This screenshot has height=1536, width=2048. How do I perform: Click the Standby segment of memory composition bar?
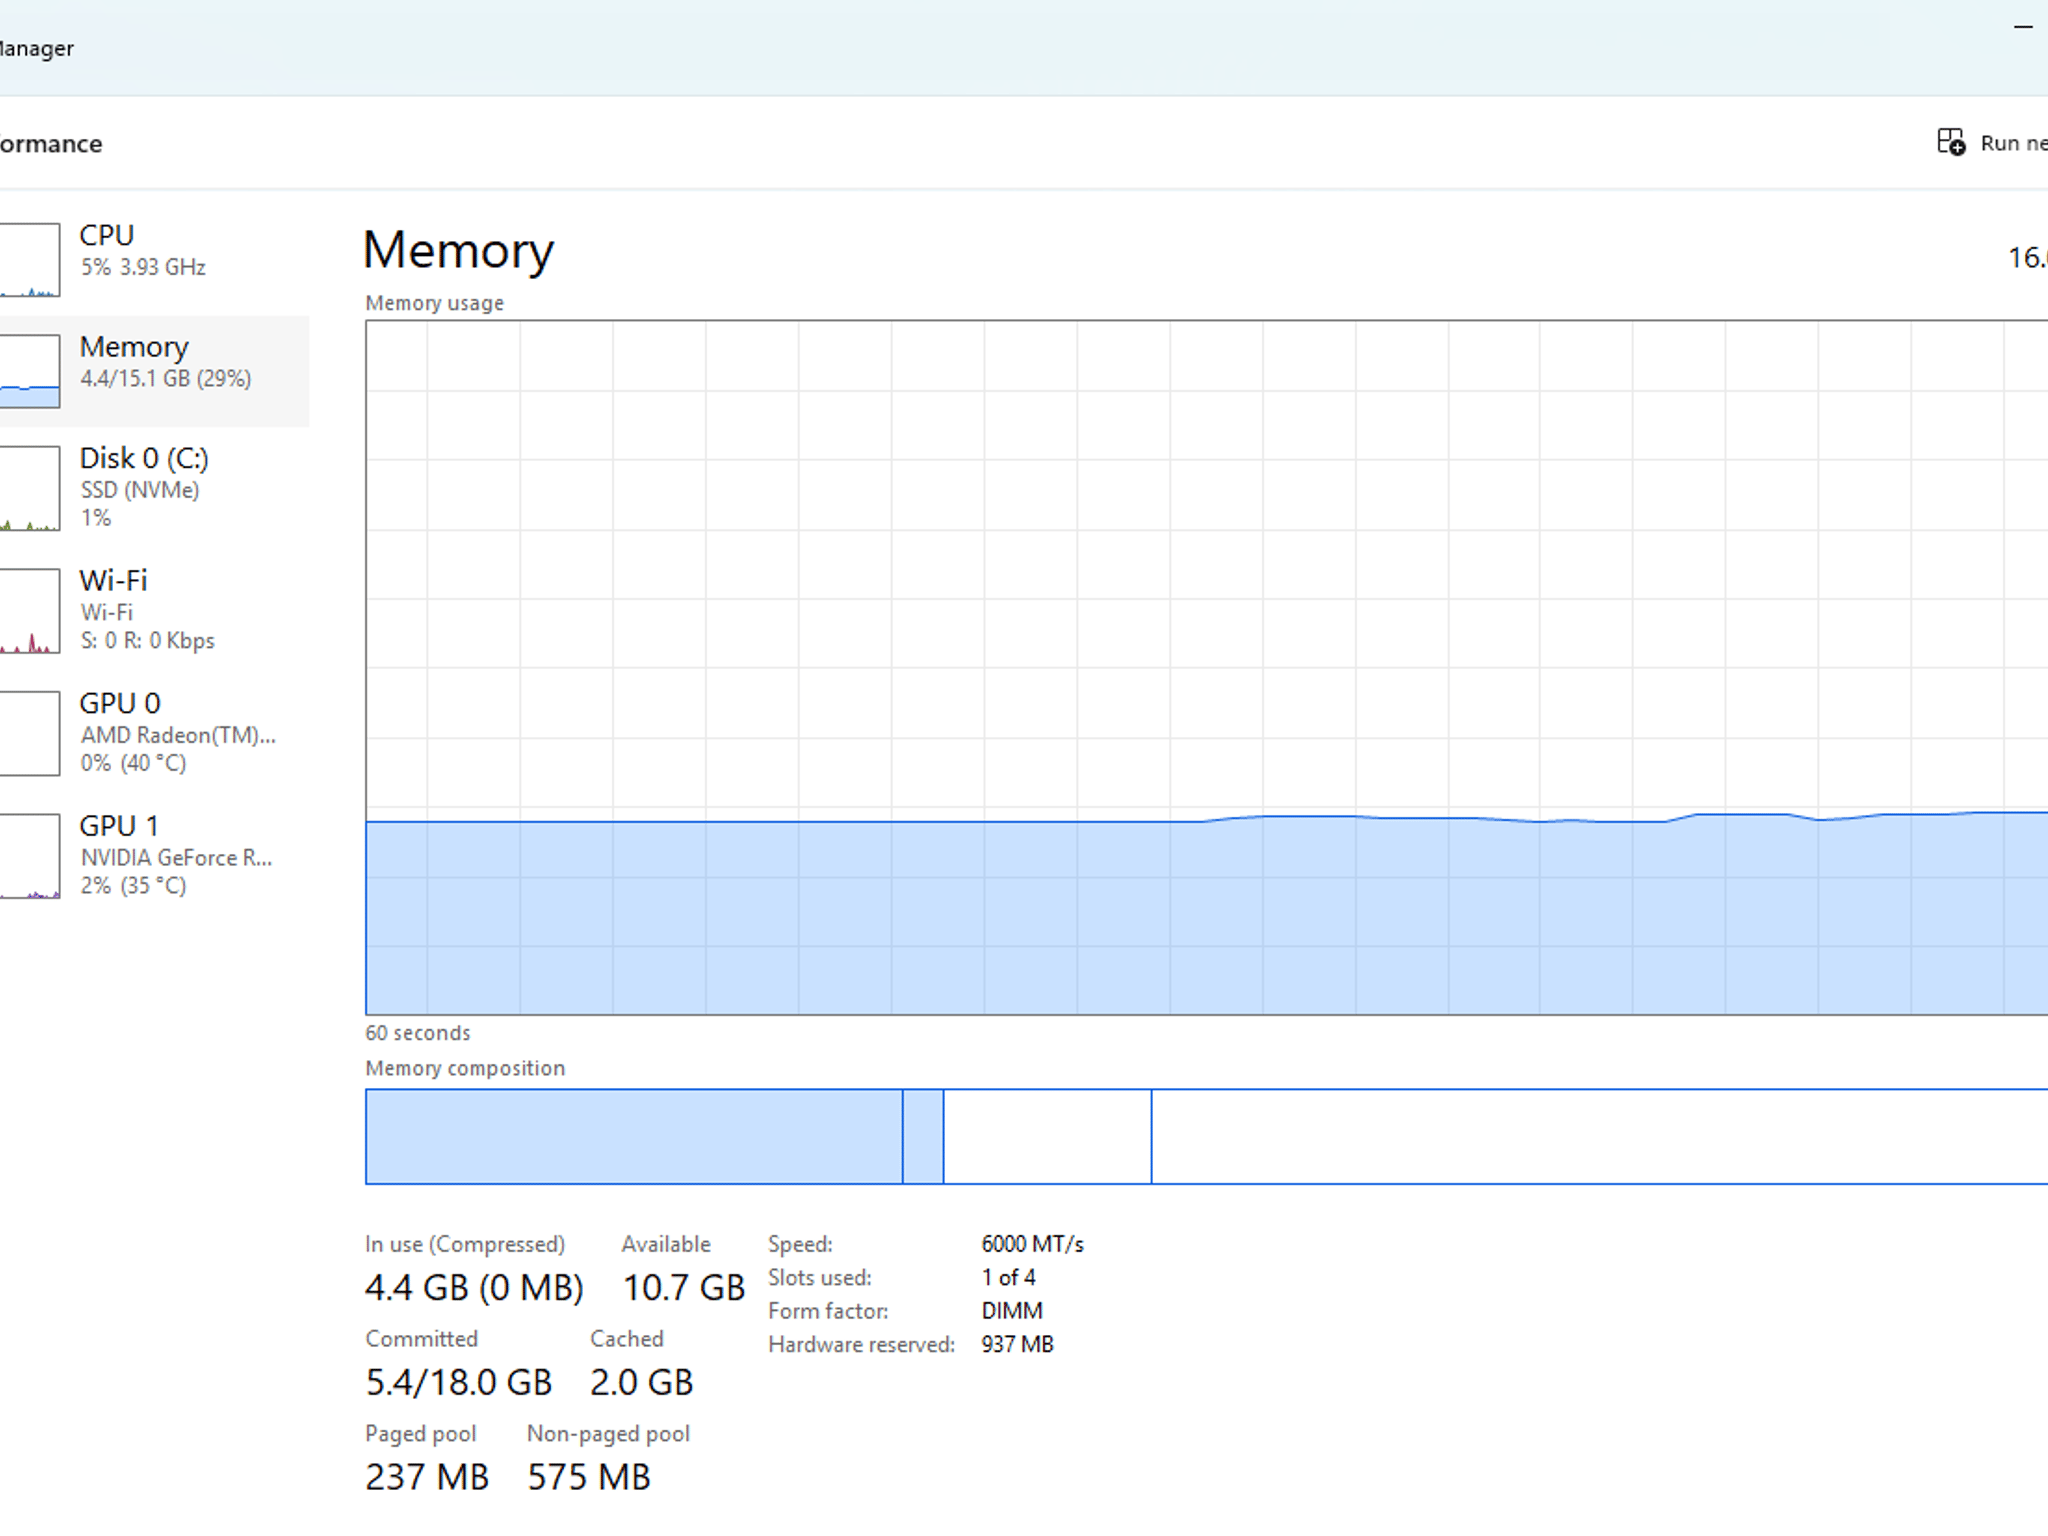[x=1047, y=1137]
